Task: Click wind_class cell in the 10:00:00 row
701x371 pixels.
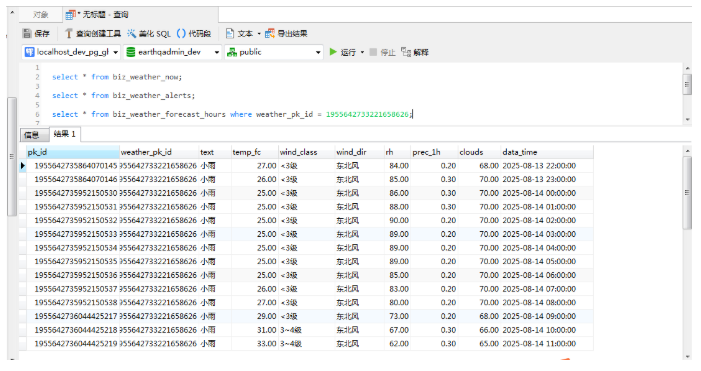Action: point(306,330)
